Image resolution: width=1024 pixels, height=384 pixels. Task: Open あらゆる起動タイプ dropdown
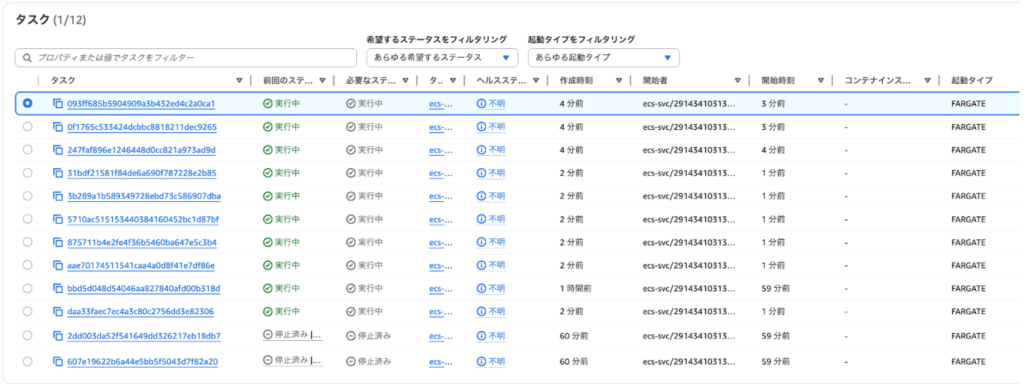pos(603,57)
